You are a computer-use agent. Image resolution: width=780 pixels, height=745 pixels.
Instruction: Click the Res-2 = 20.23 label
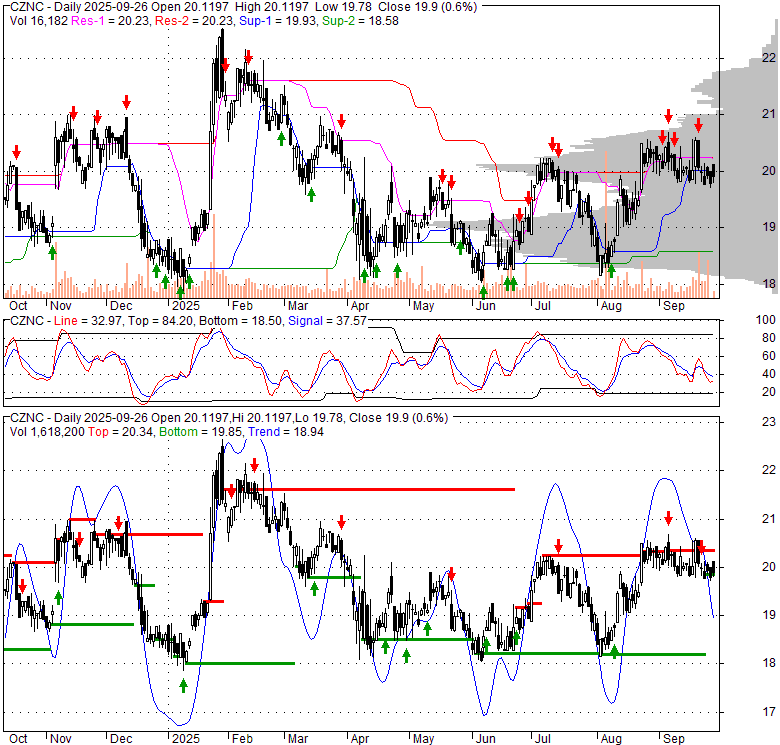tap(195, 21)
